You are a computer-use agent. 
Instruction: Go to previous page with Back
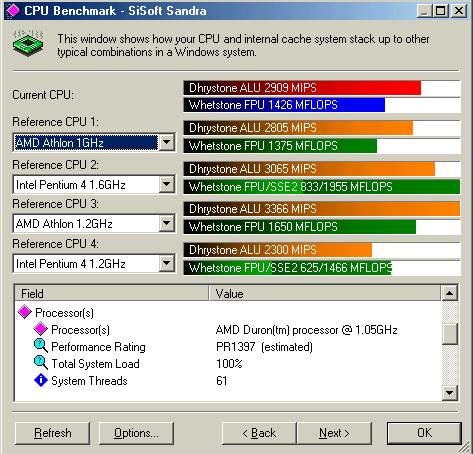coord(259,433)
